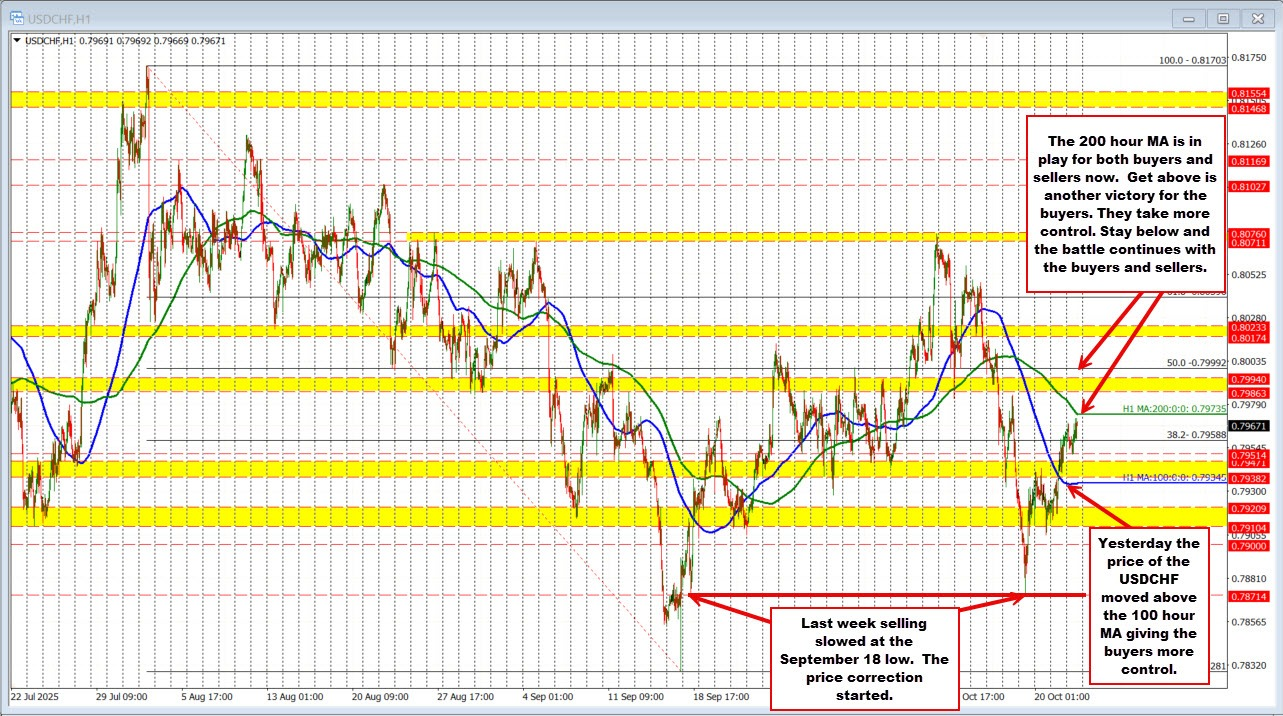Expand the black triangle beside USDCHF,H1 label
Screen dimensions: 1283x716
pyautogui.click(x=17, y=40)
